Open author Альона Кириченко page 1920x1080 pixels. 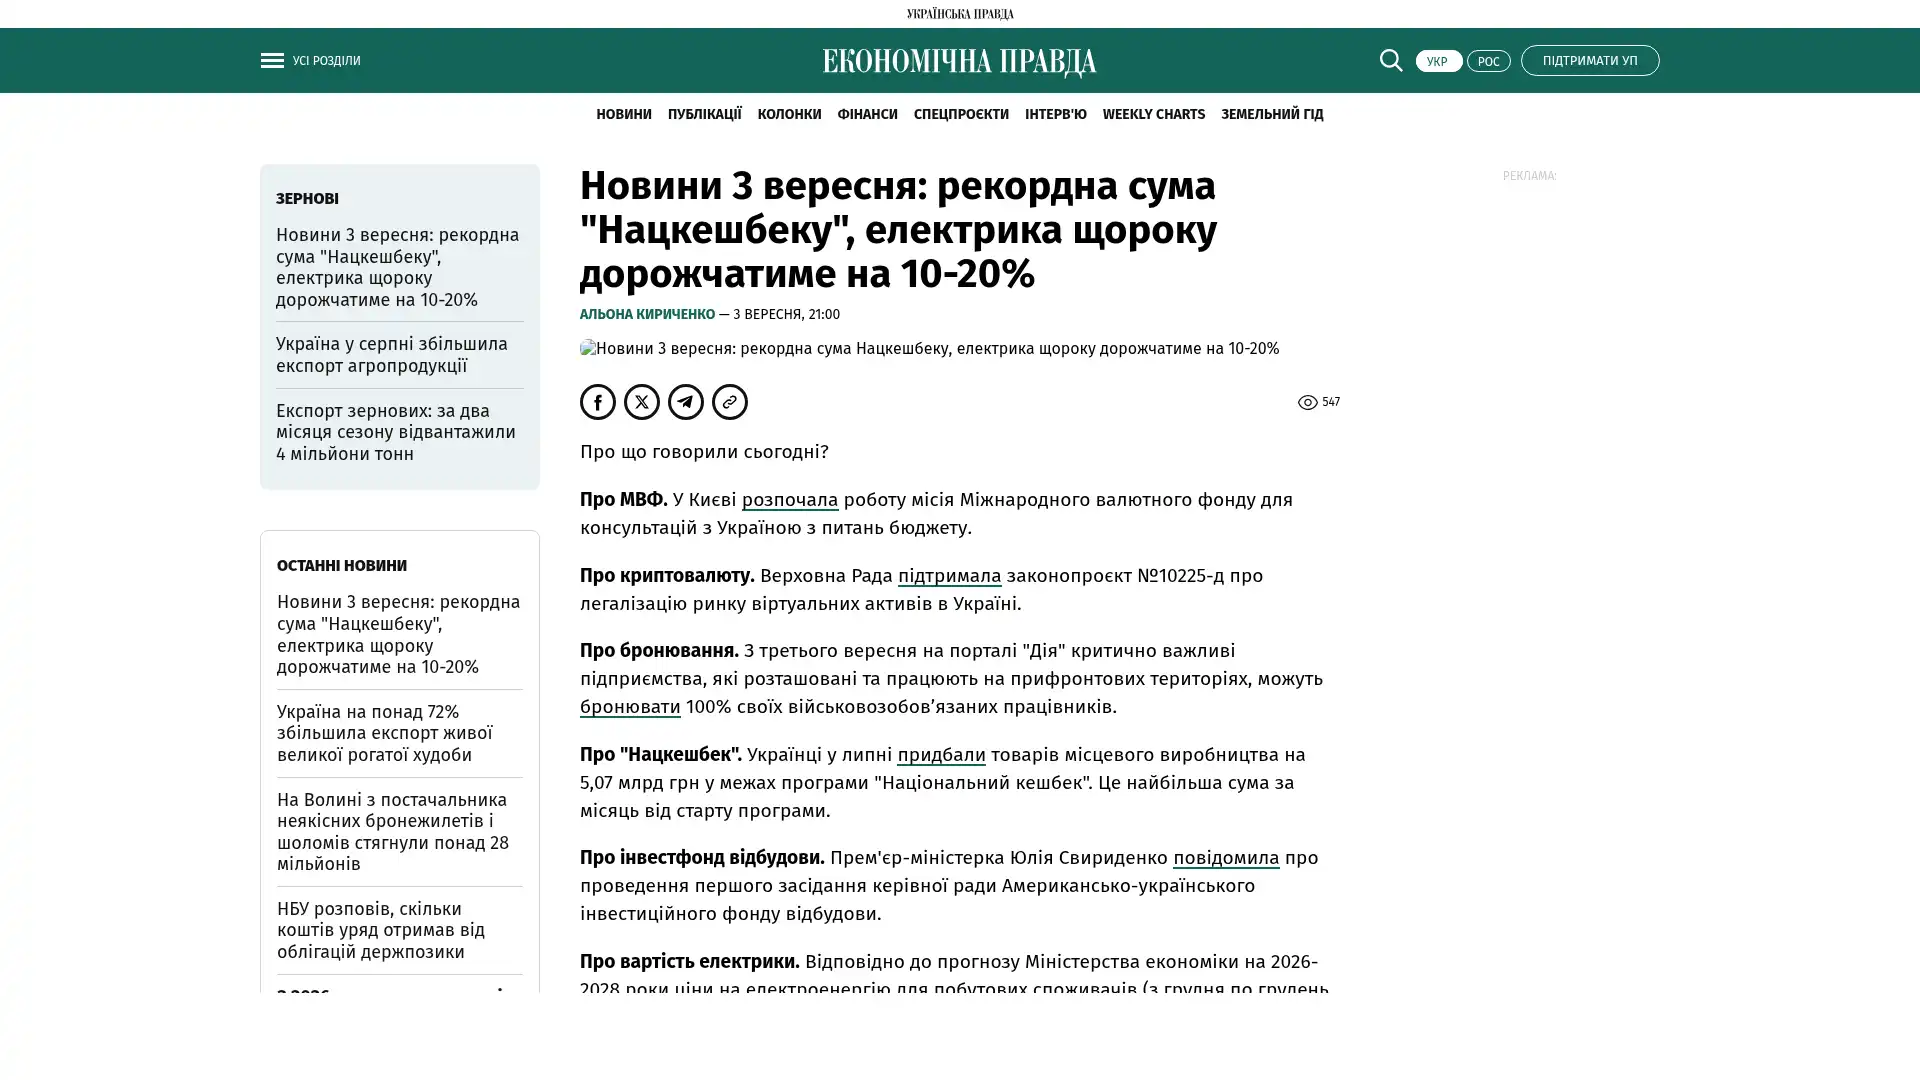(647, 314)
